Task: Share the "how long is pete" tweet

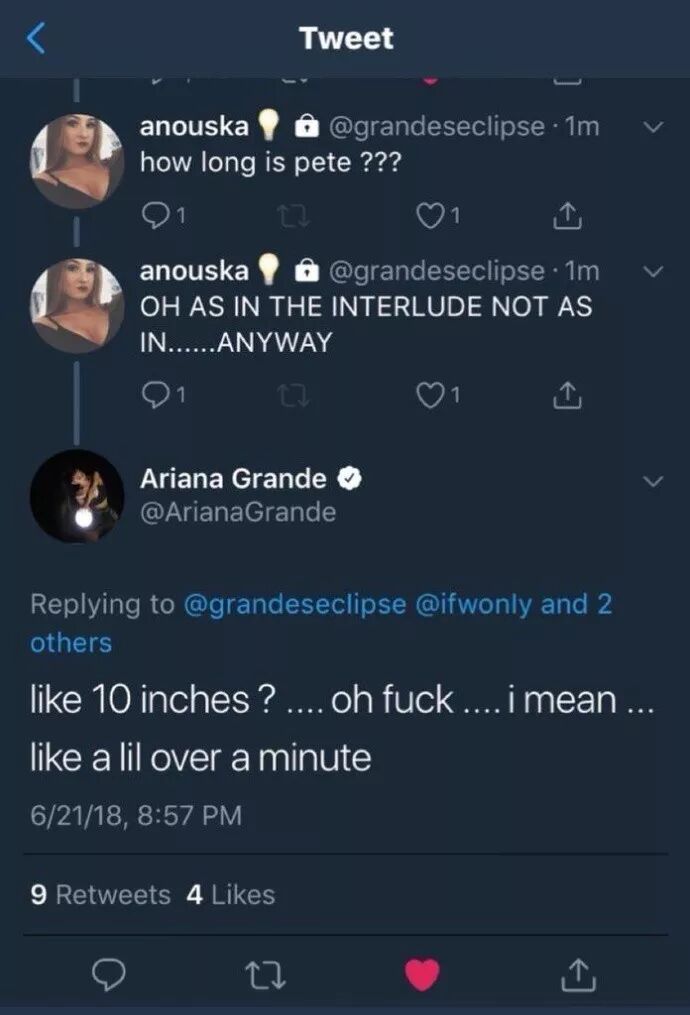Action: [565, 213]
